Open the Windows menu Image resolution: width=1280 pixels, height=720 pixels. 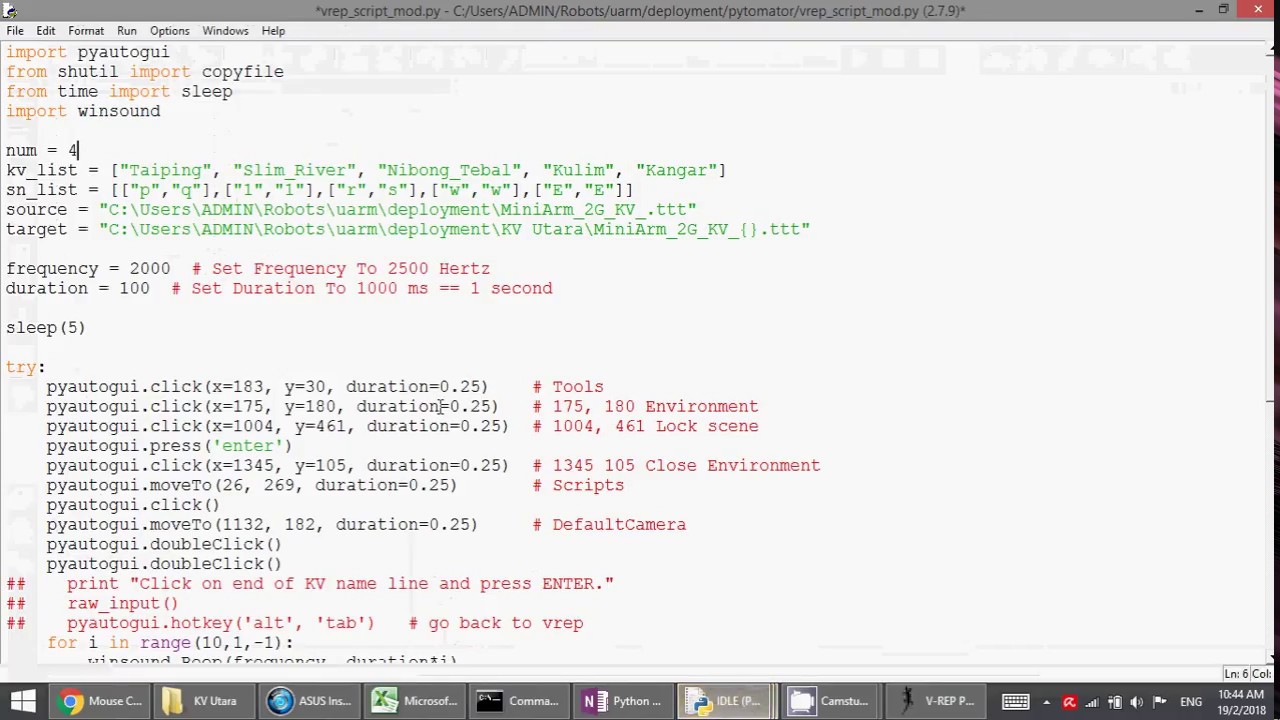click(225, 31)
